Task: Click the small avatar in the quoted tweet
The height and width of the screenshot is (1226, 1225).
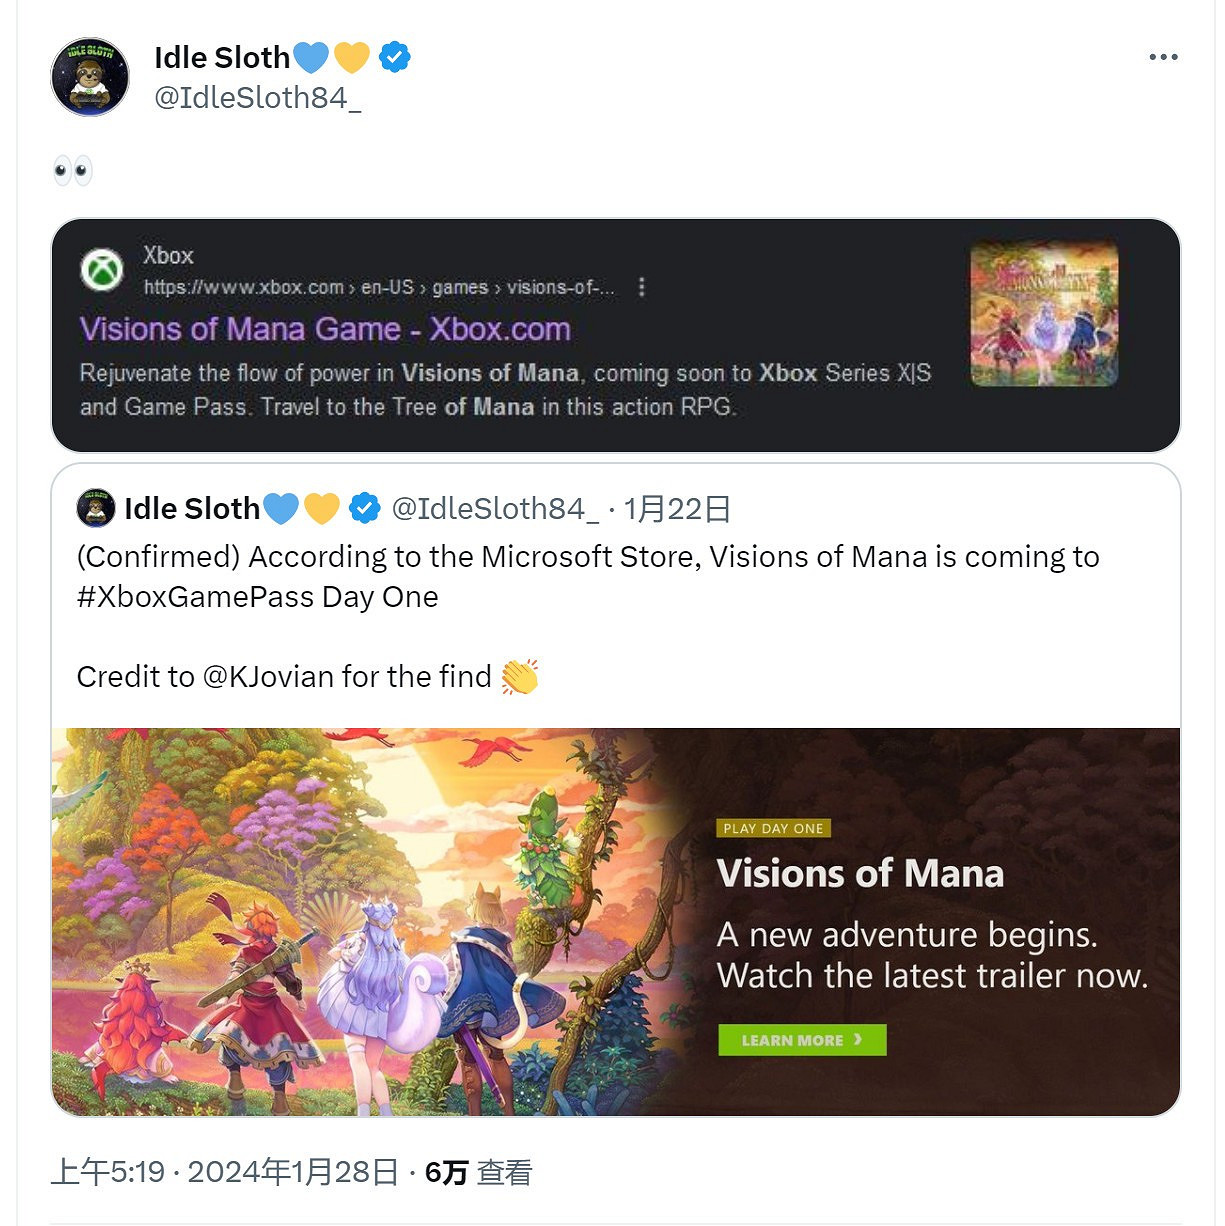Action: click(x=96, y=509)
